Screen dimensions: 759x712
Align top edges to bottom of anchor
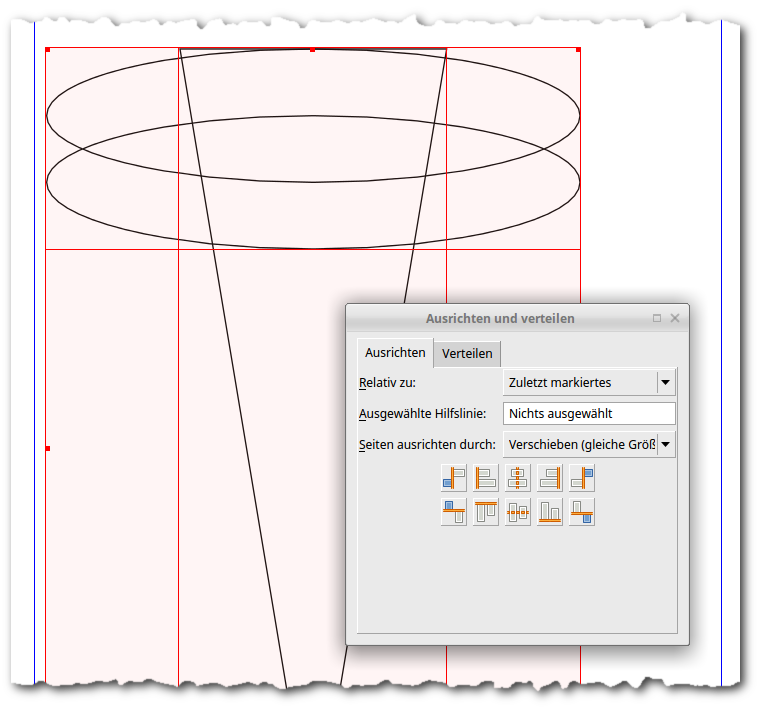point(582,512)
